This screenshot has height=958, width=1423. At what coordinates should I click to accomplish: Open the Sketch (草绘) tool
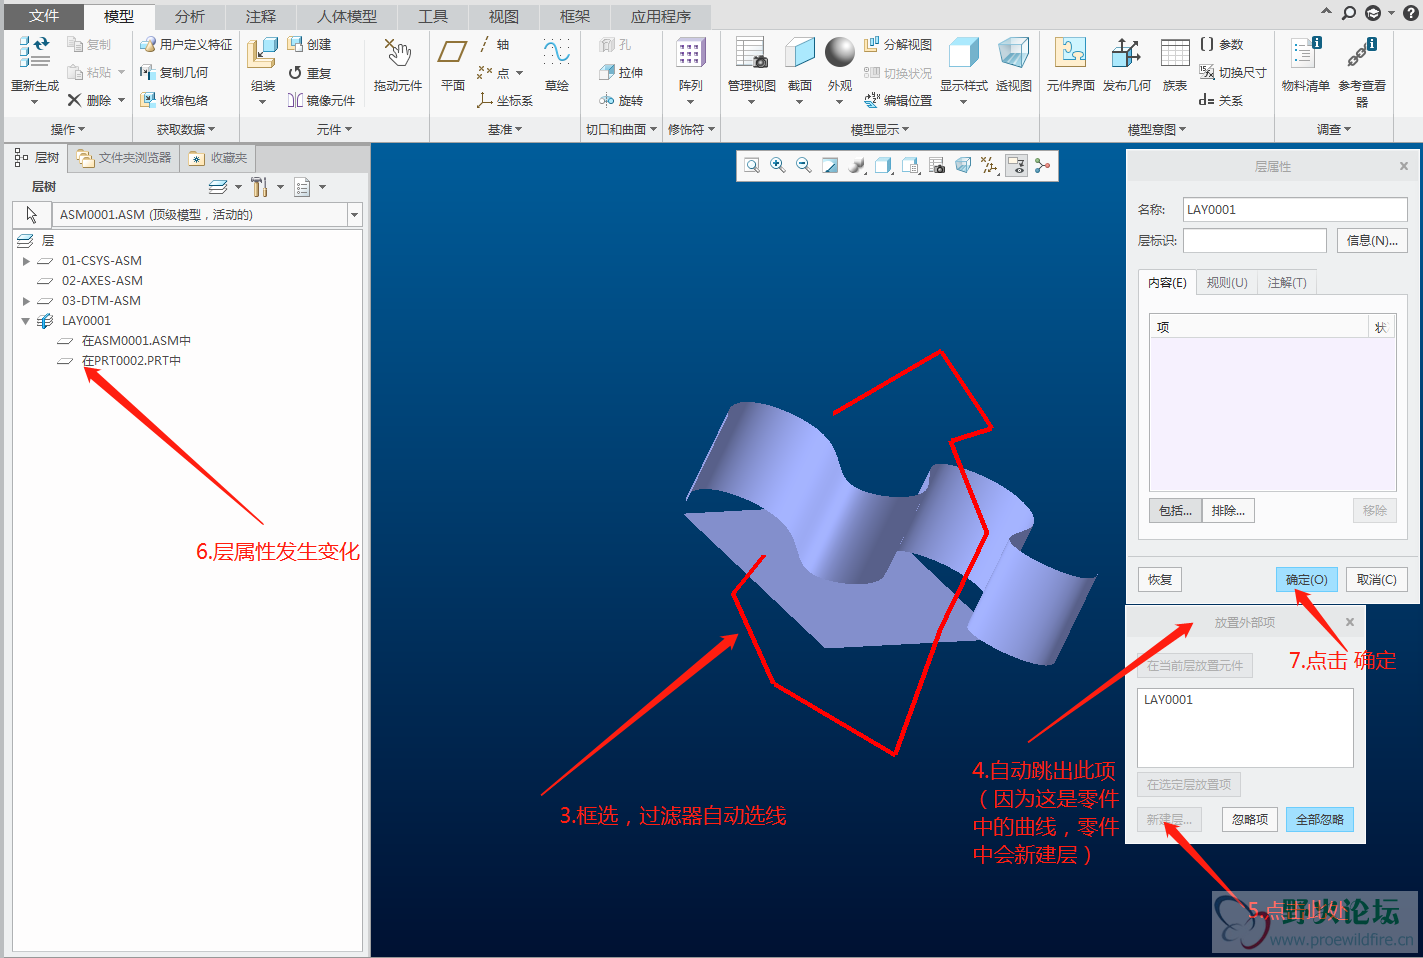click(x=556, y=54)
